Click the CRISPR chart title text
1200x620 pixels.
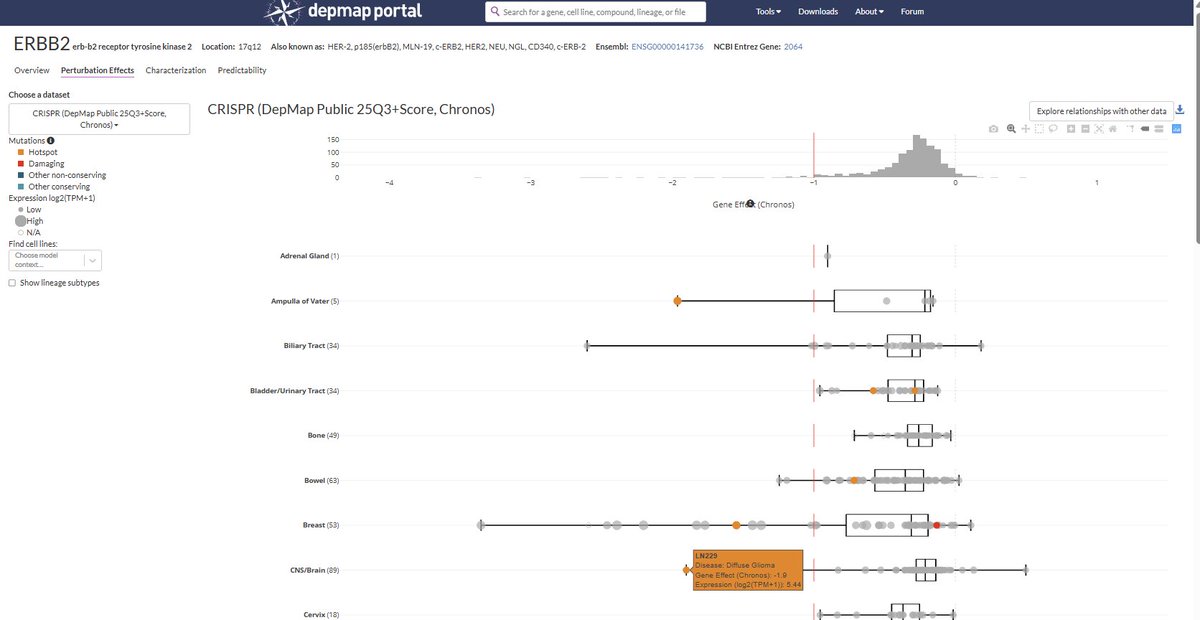click(351, 109)
